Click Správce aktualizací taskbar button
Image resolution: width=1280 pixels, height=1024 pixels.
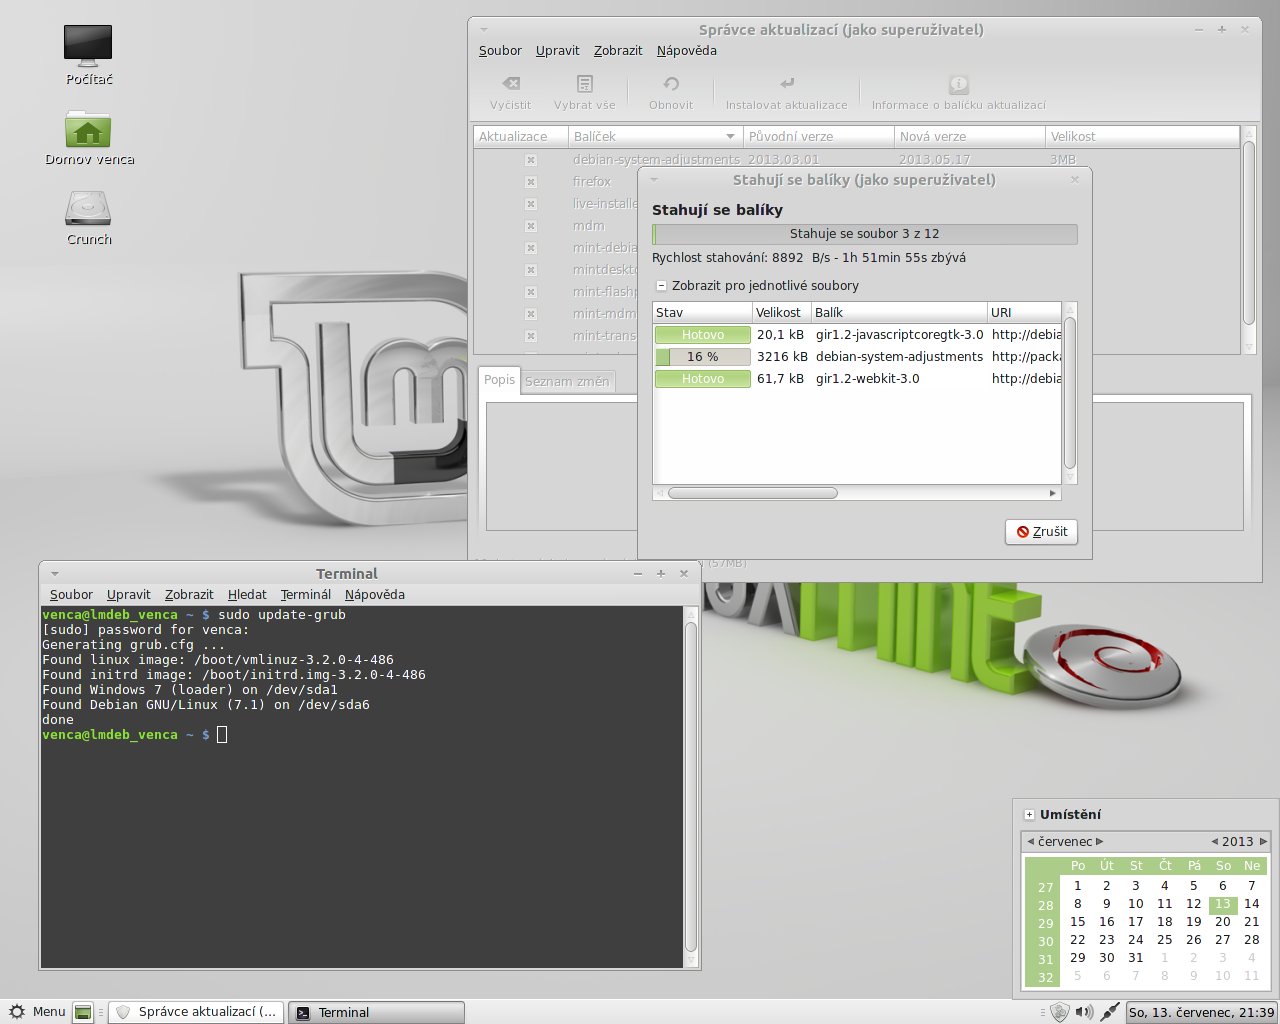196,1012
